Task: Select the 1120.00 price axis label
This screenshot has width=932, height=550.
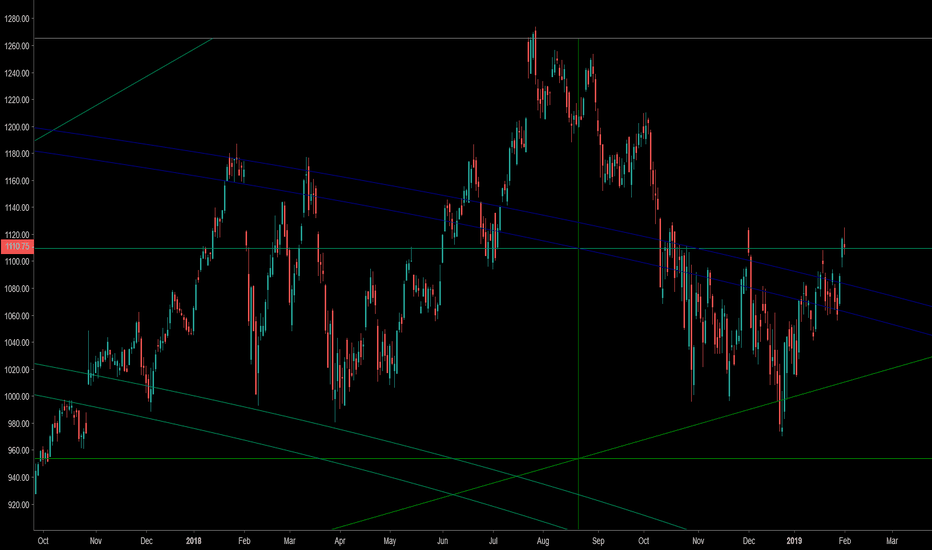Action: [x=17, y=235]
